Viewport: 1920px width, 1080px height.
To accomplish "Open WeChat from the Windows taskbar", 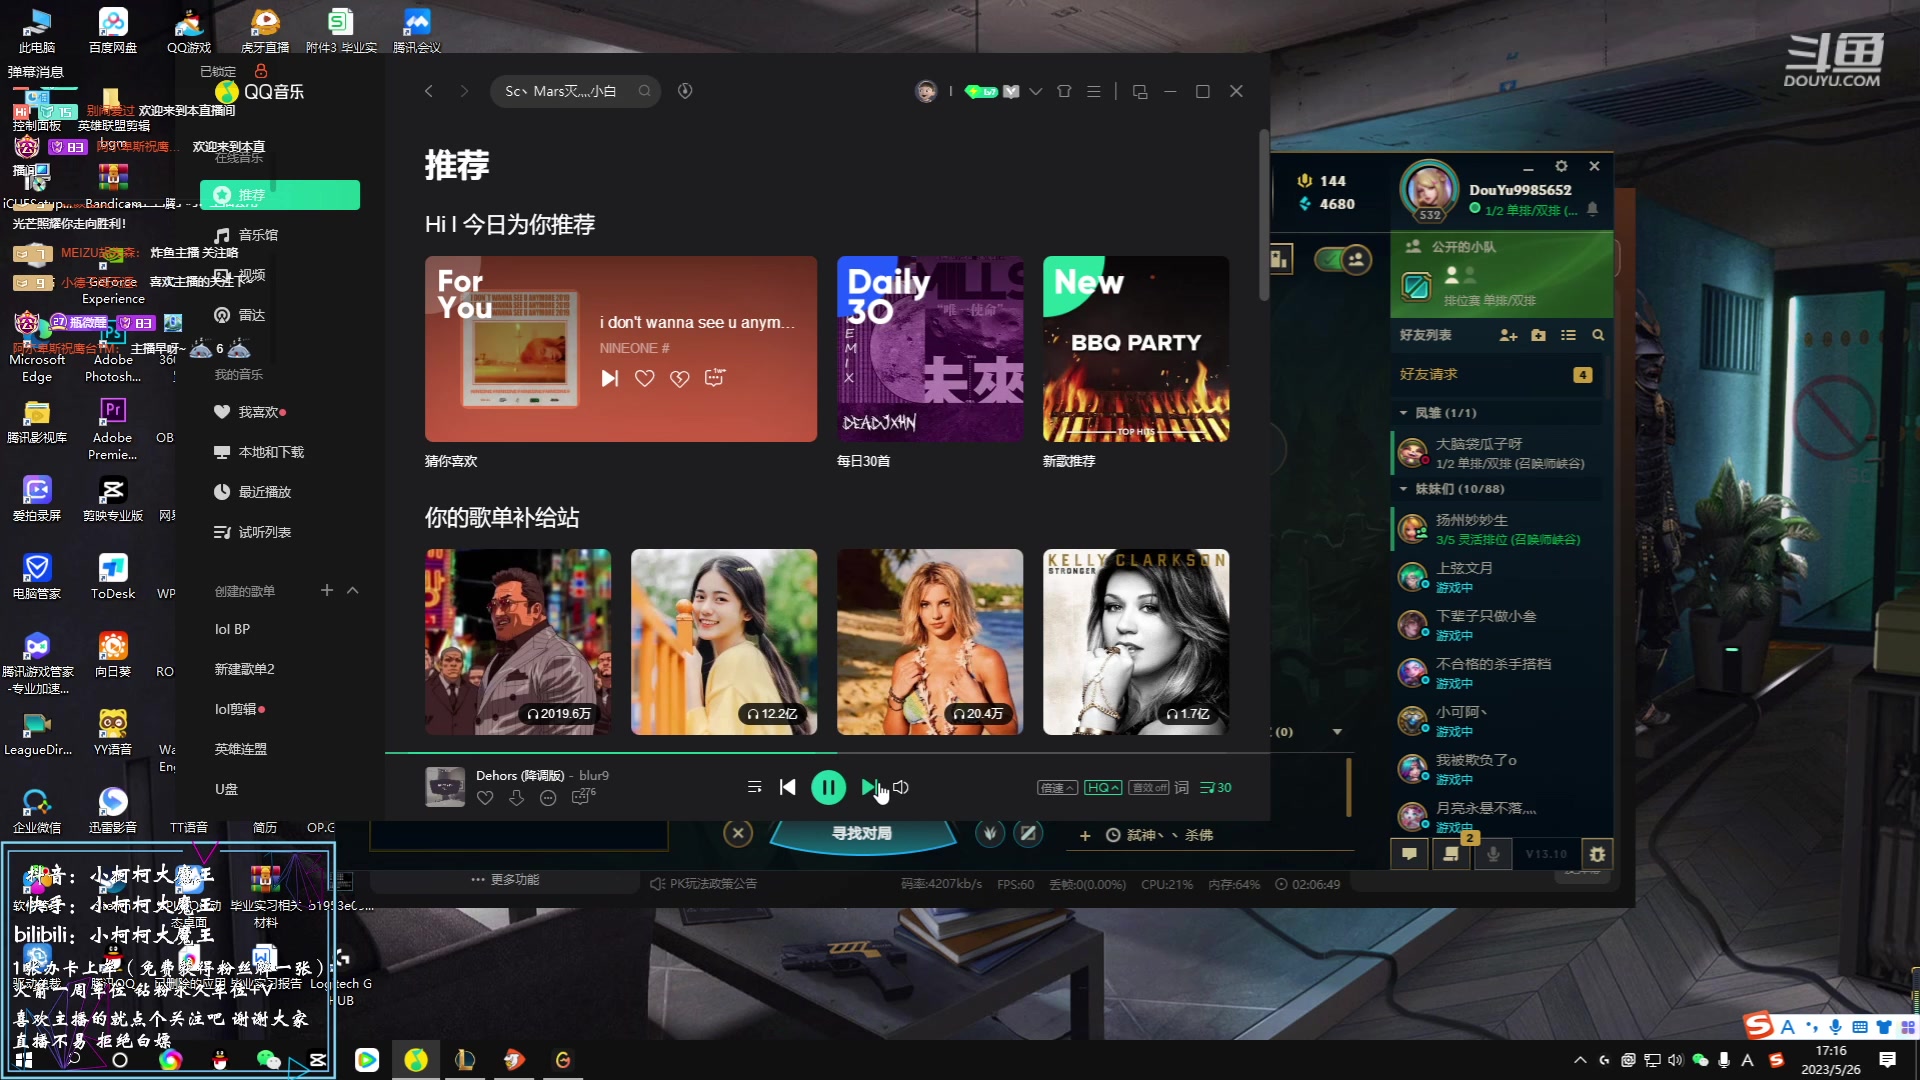I will [268, 1060].
